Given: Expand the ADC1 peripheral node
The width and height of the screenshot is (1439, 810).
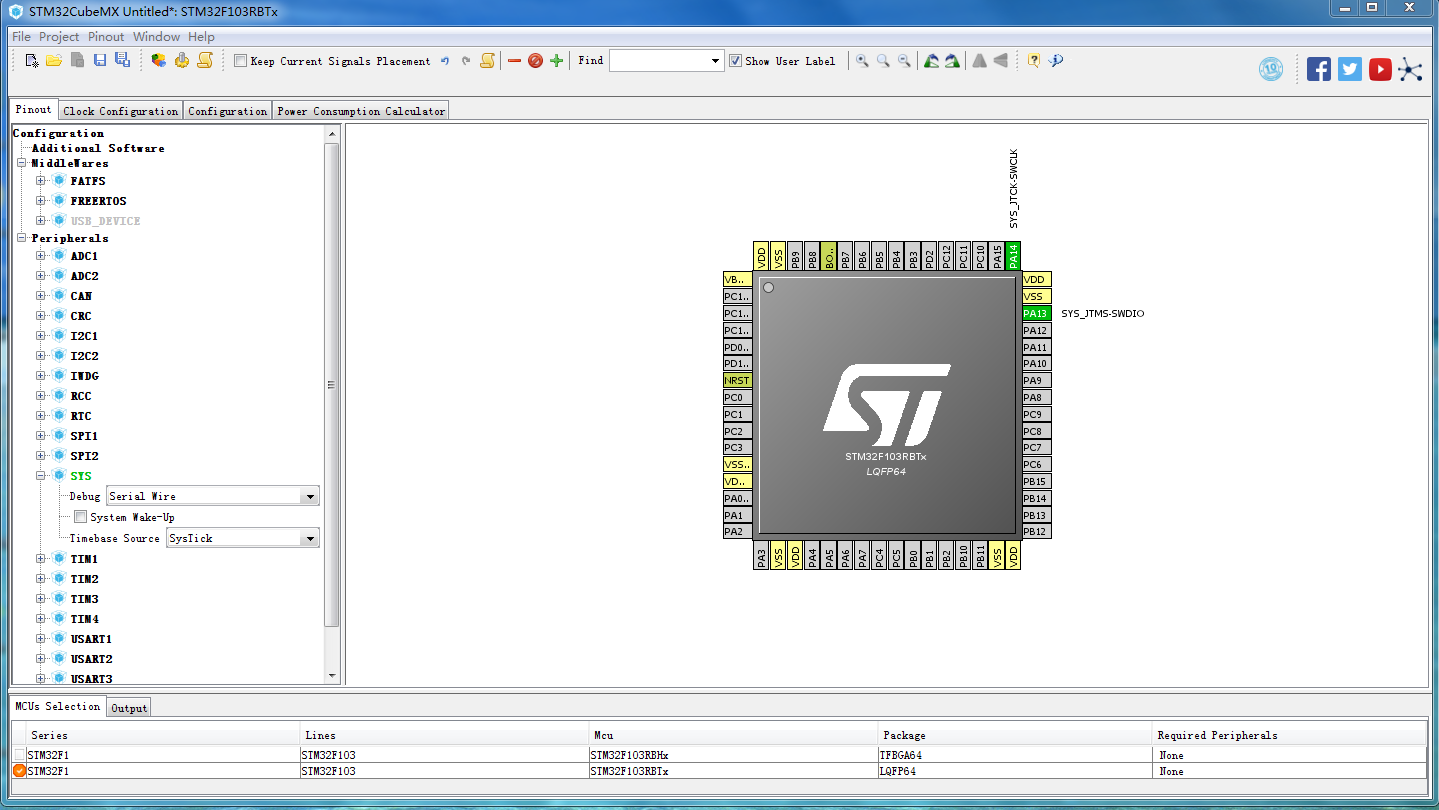Looking at the screenshot, I should (x=41, y=256).
